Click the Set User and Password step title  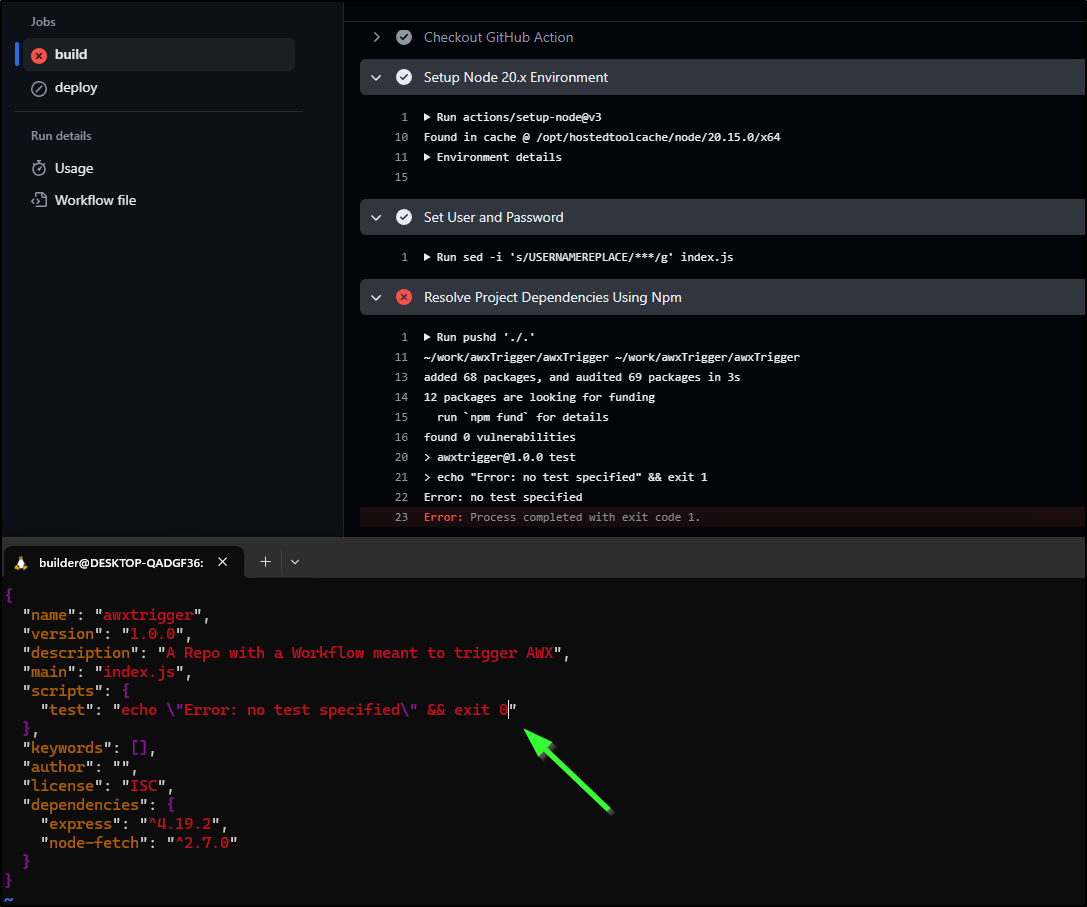[x=494, y=218]
